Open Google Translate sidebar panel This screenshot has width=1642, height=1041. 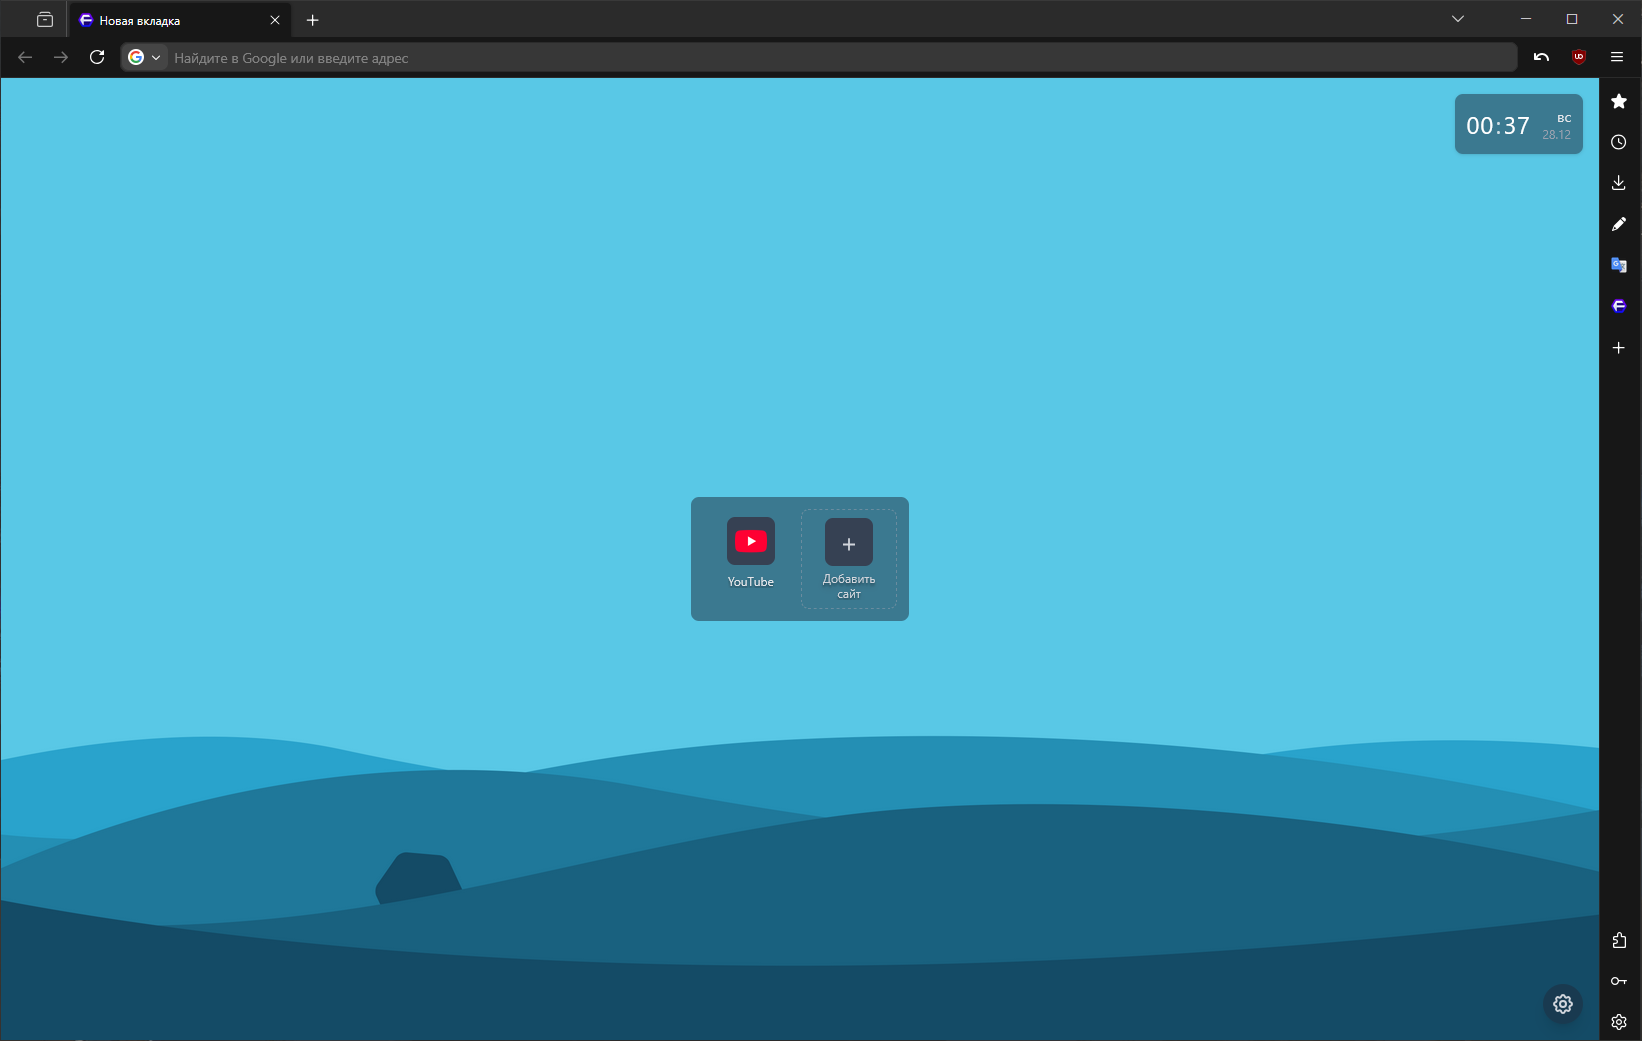pos(1619,265)
